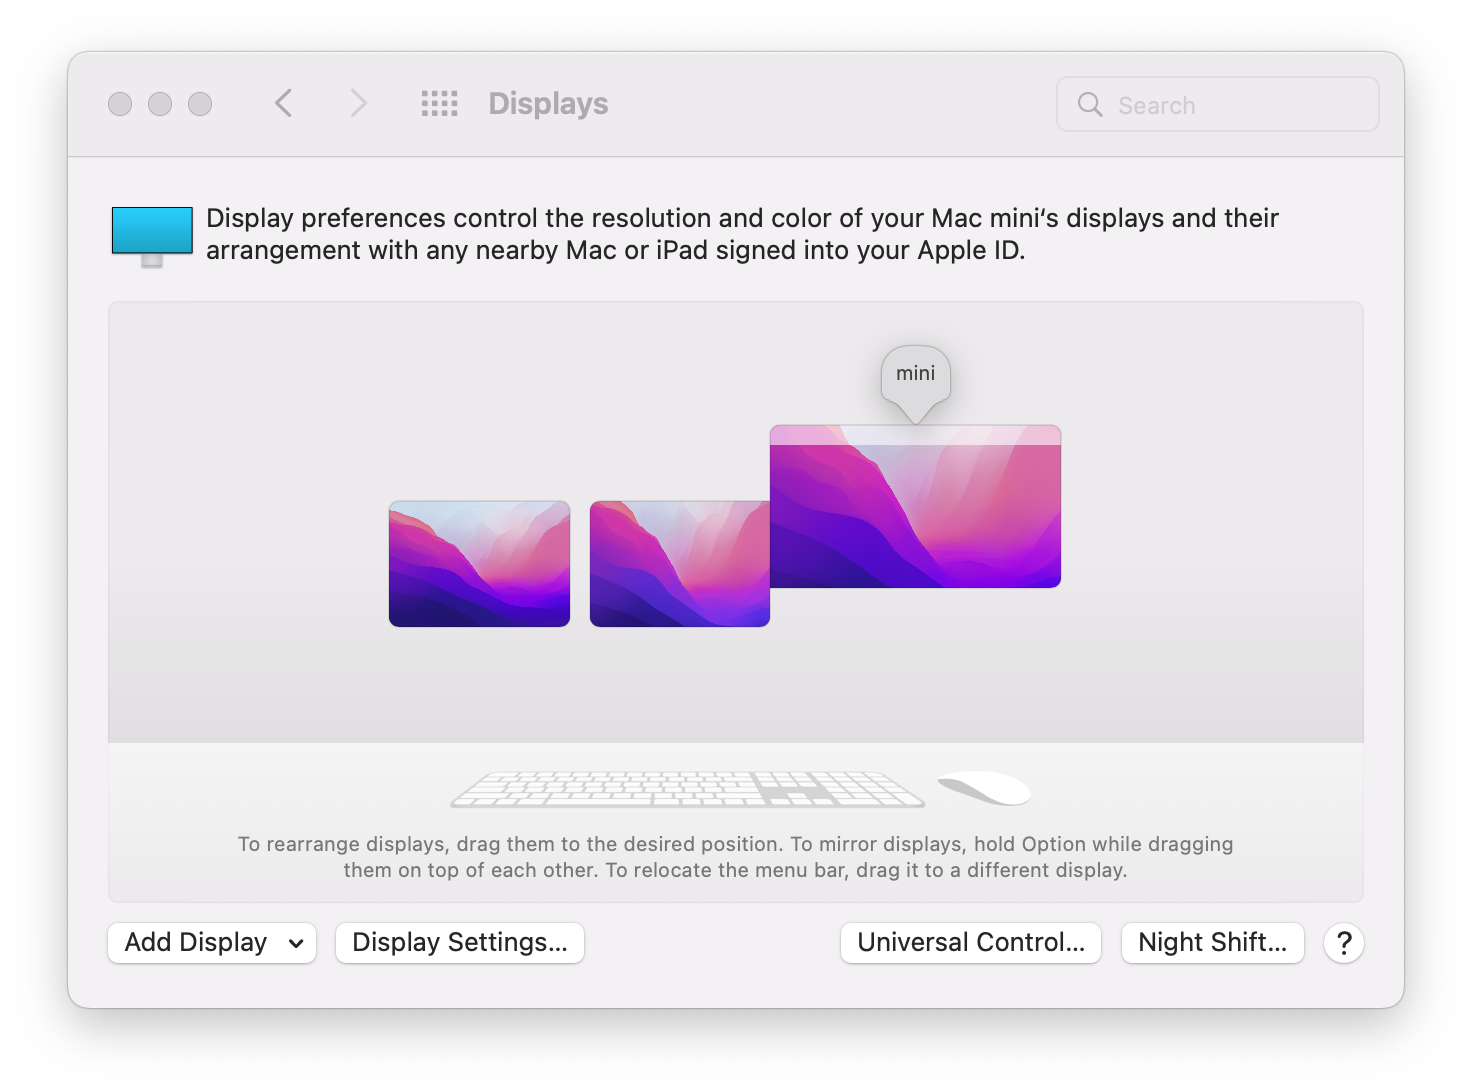
Task: Open Universal Control… options
Action: click(x=971, y=943)
